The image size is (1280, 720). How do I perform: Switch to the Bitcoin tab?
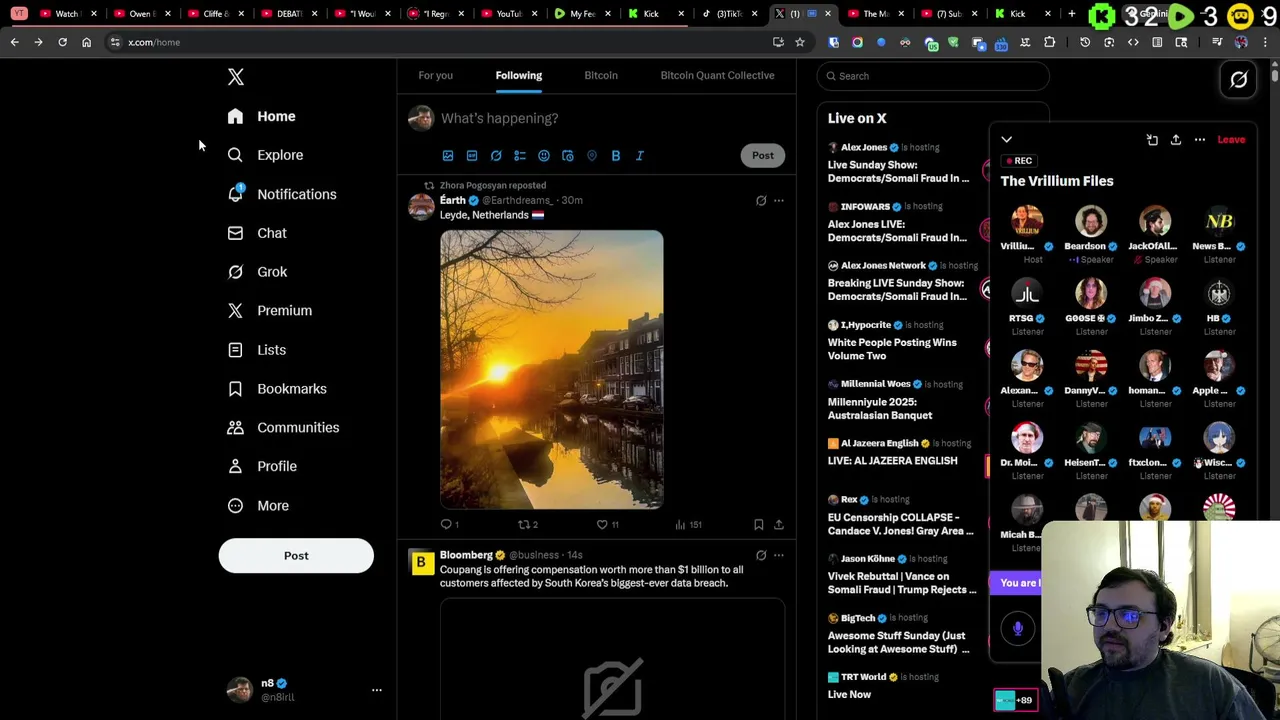601,75
